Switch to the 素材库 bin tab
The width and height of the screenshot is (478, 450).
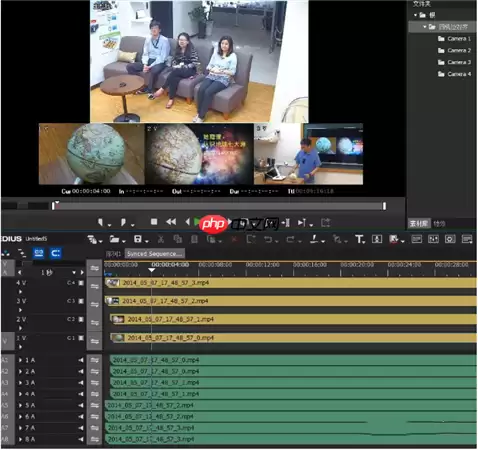pyautogui.click(x=419, y=223)
